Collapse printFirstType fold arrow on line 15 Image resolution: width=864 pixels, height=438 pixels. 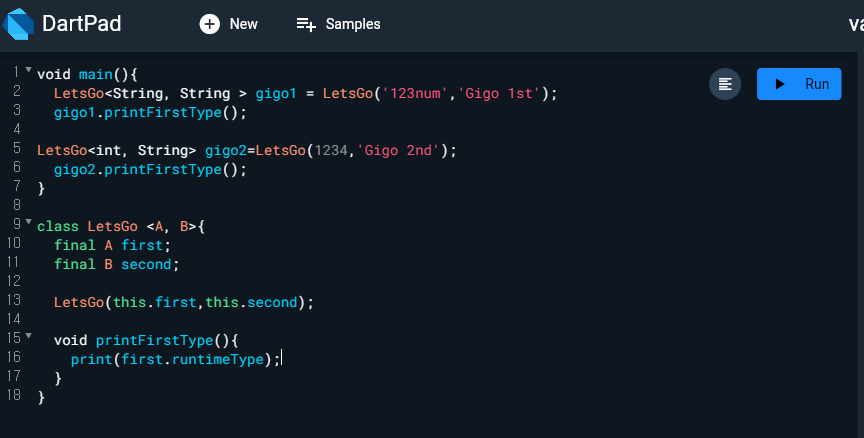pyautogui.click(x=29, y=336)
